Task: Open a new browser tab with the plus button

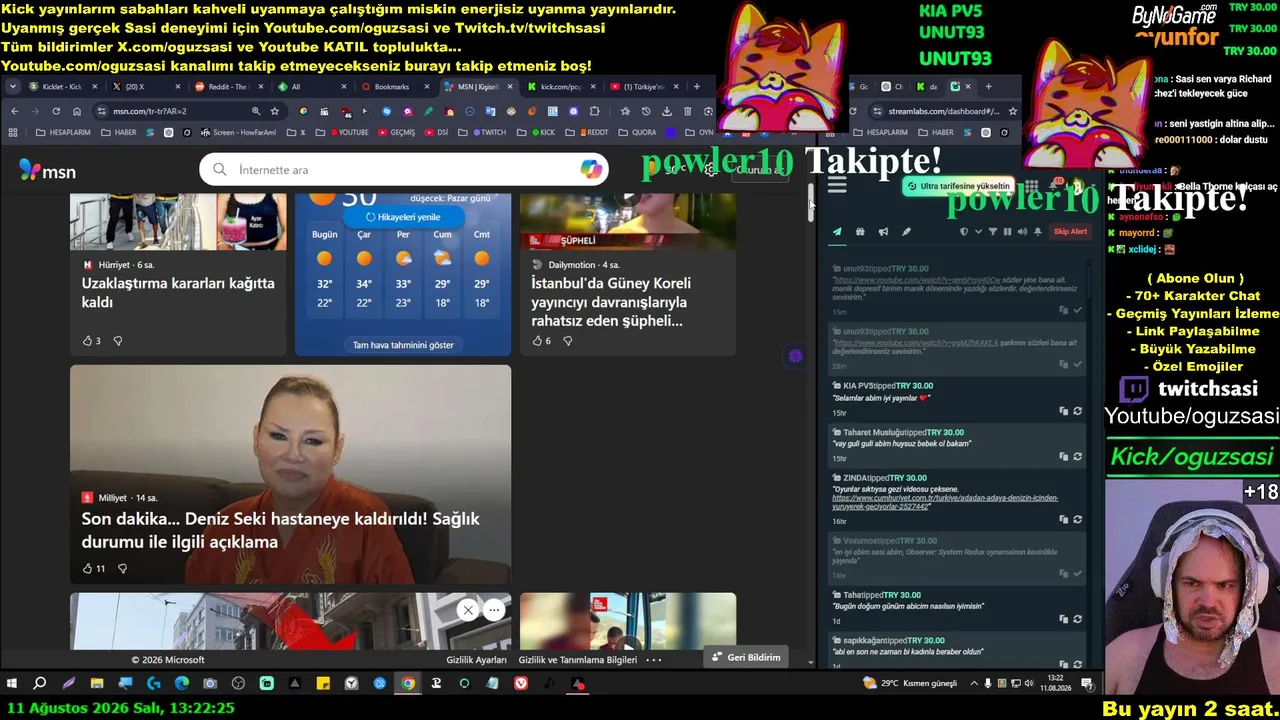Action: click(x=697, y=87)
